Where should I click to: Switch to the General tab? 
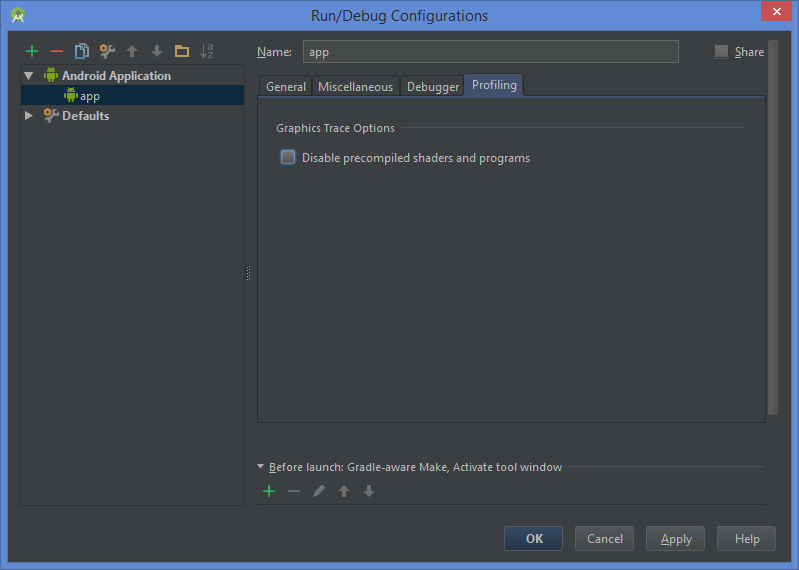(285, 87)
